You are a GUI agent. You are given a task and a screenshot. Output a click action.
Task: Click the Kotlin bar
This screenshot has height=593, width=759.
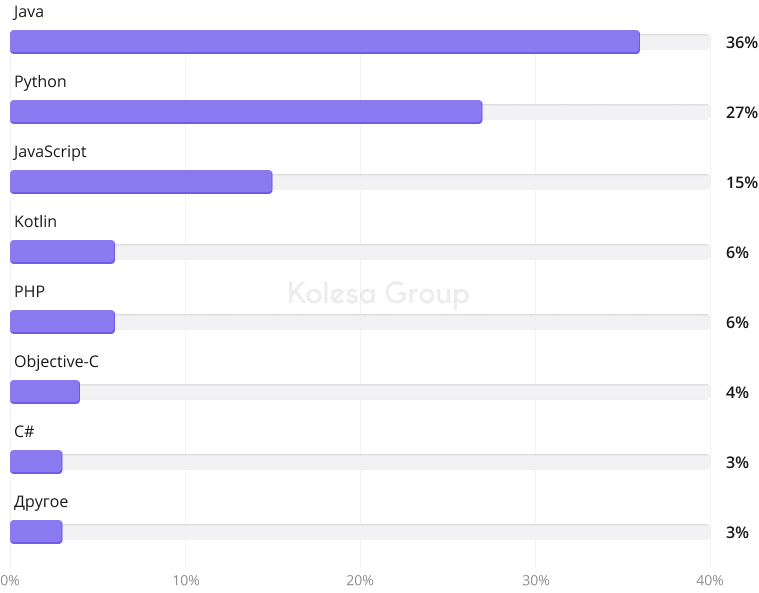pyautogui.click(x=62, y=252)
